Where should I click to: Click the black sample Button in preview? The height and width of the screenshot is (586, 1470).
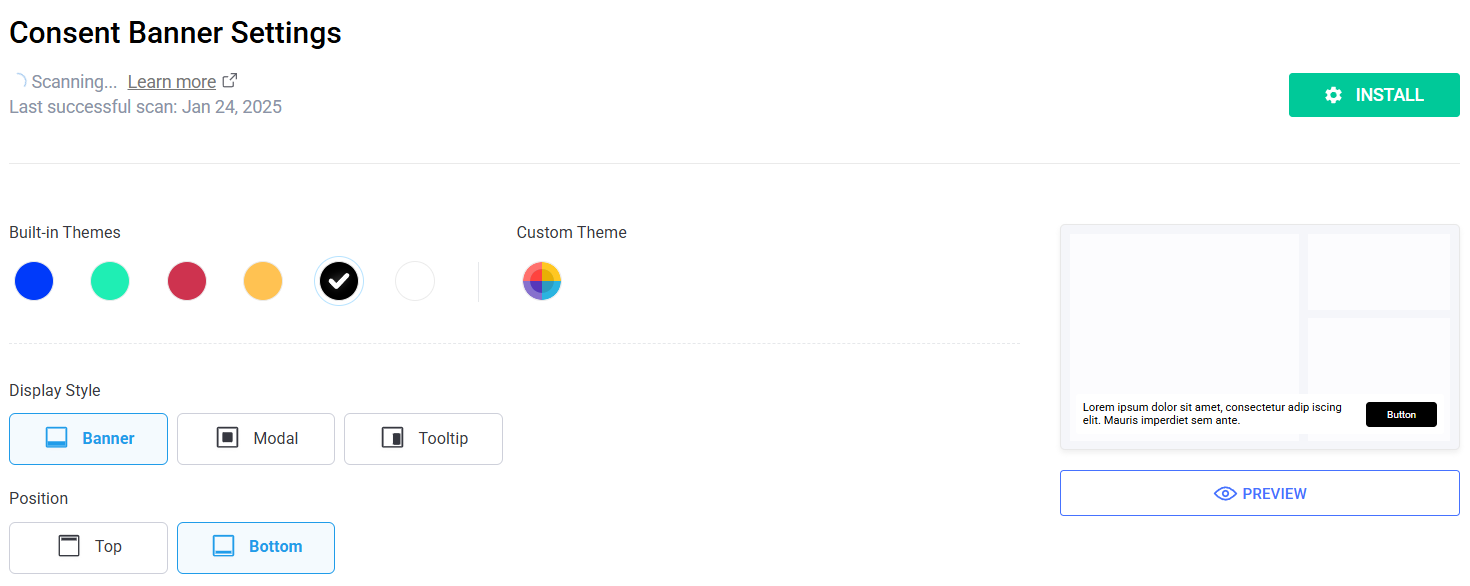coord(1401,414)
